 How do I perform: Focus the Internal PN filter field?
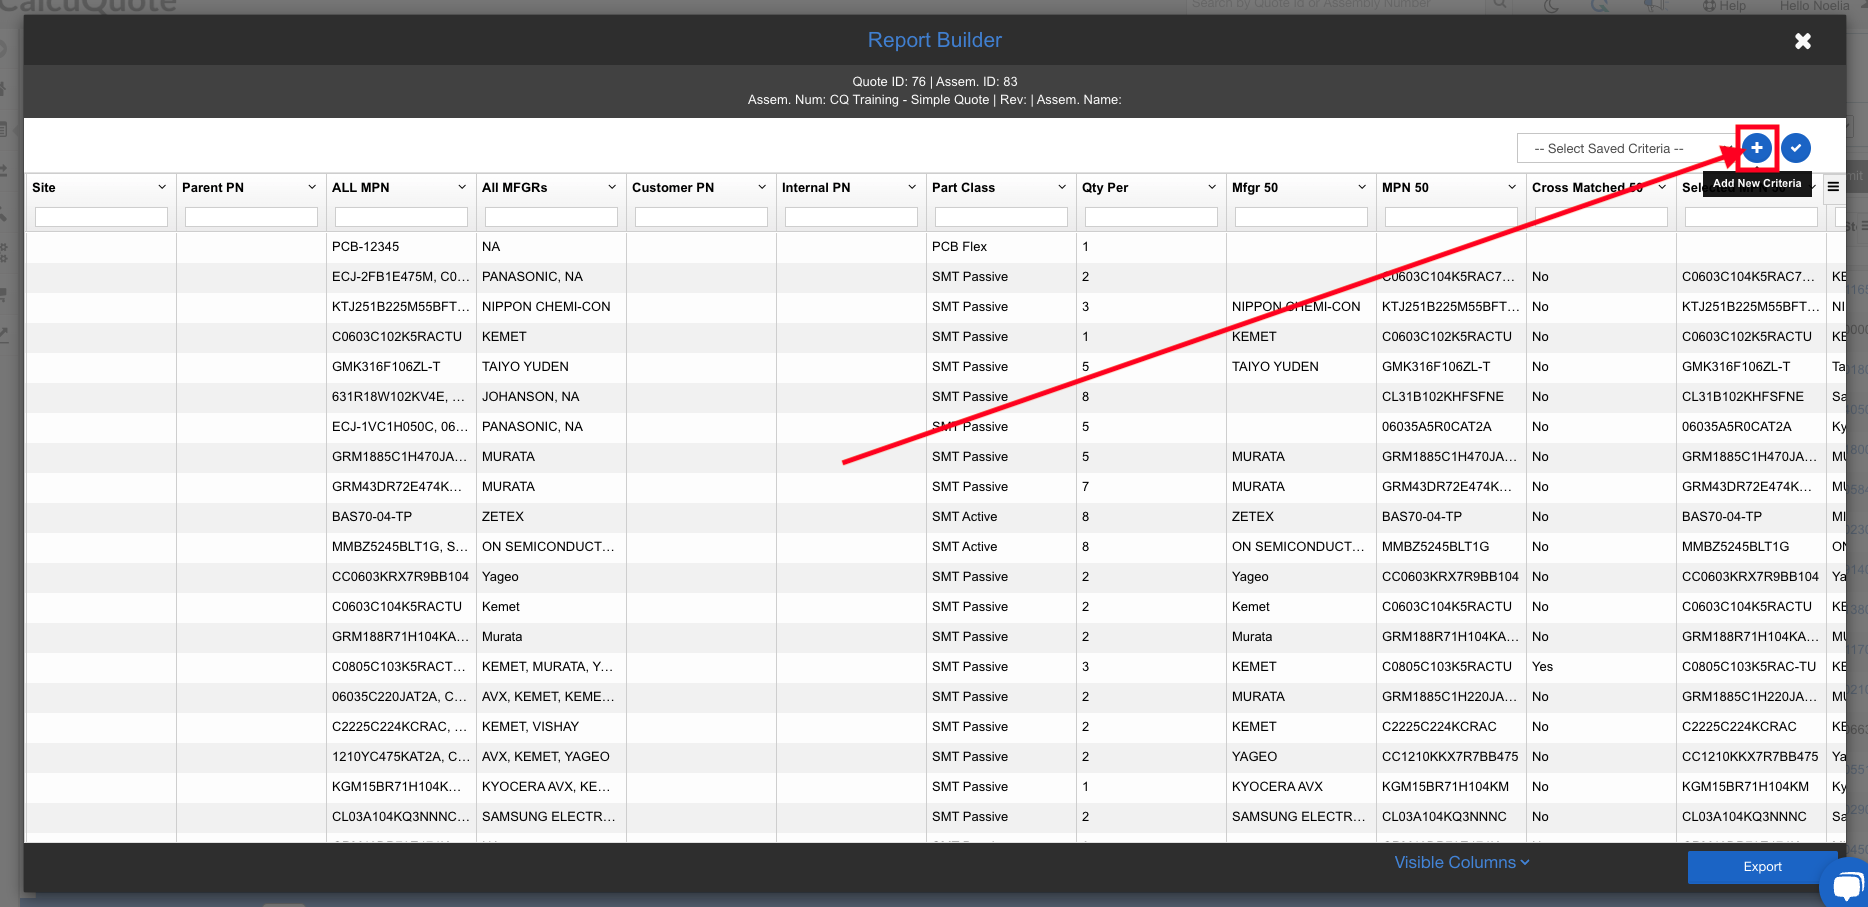point(851,217)
